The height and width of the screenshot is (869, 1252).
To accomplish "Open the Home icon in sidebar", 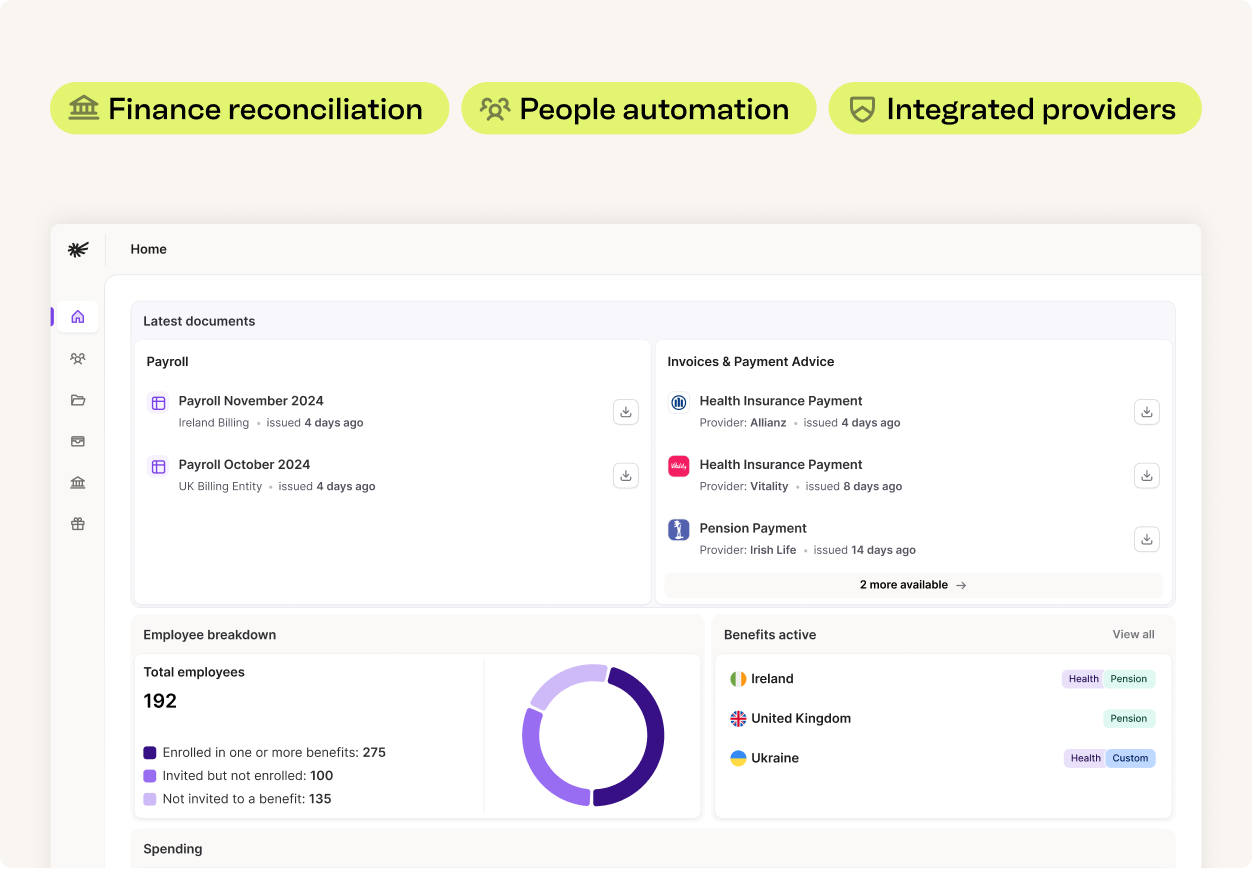I will [78, 317].
